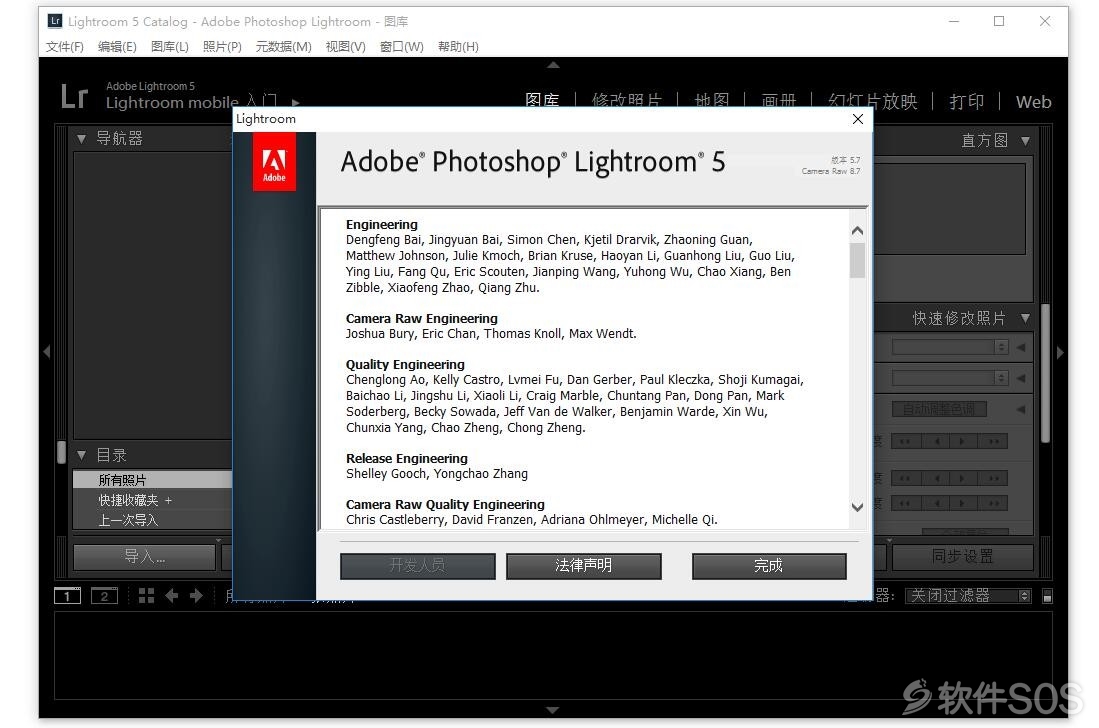Click arrow next to Lightroom mobile 入门
Screen dimensions: 1099x728
[296, 102]
